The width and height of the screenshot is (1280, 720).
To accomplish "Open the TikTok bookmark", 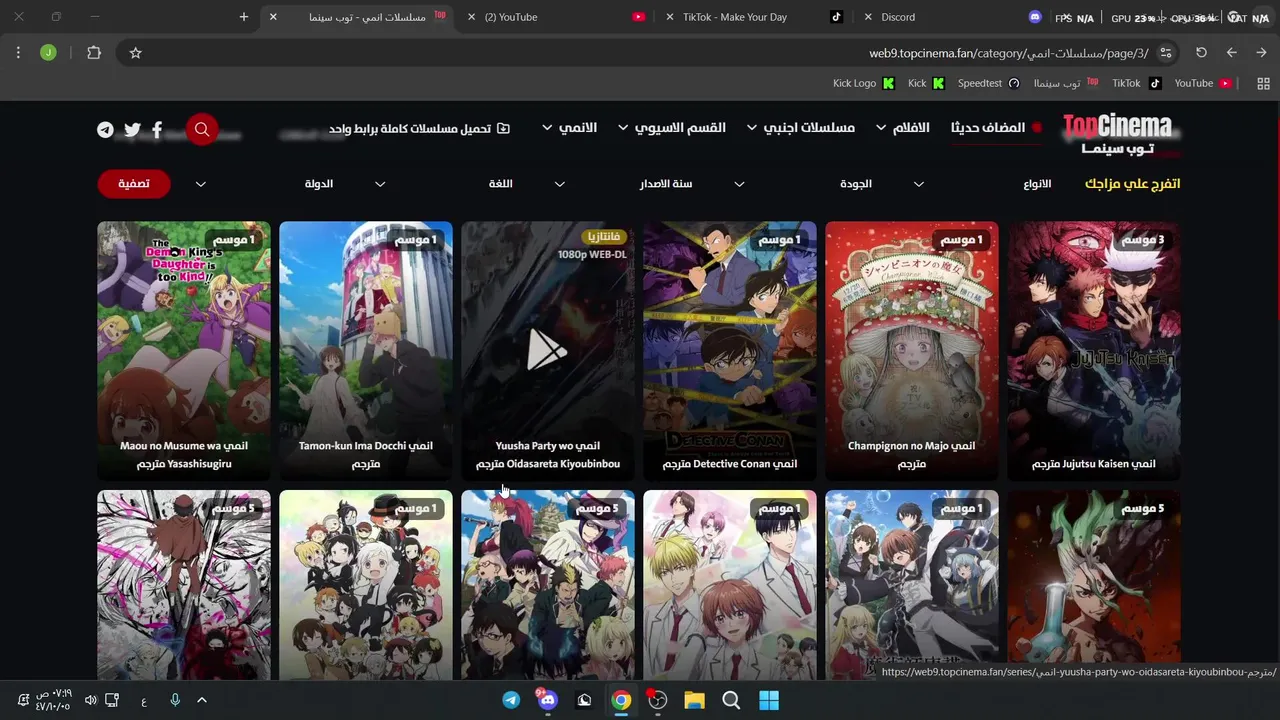I will [1137, 83].
